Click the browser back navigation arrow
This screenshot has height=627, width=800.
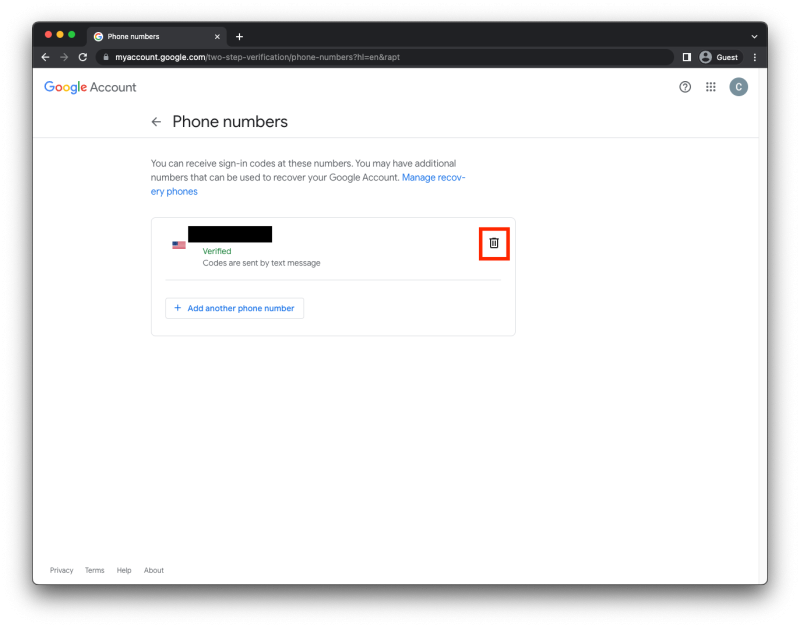pyautogui.click(x=45, y=57)
